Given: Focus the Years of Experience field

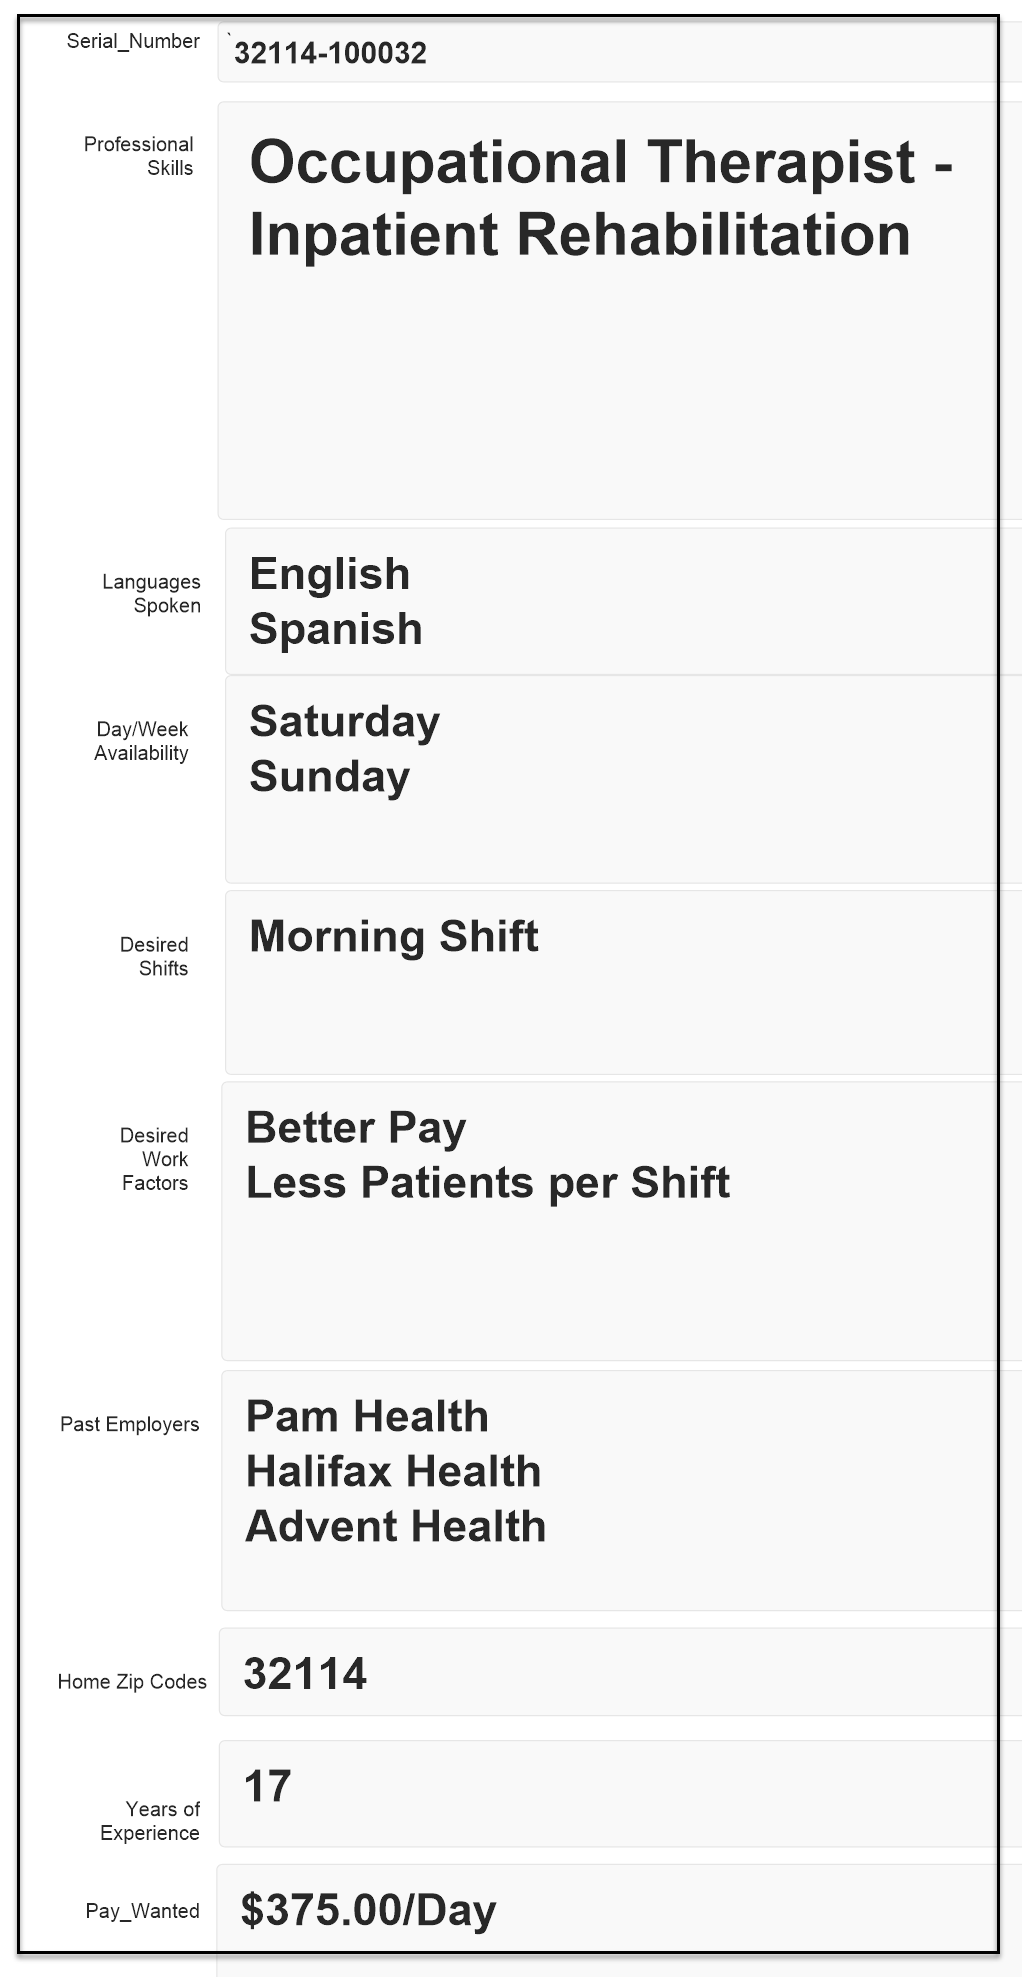Looking at the screenshot, I should (610, 1793).
